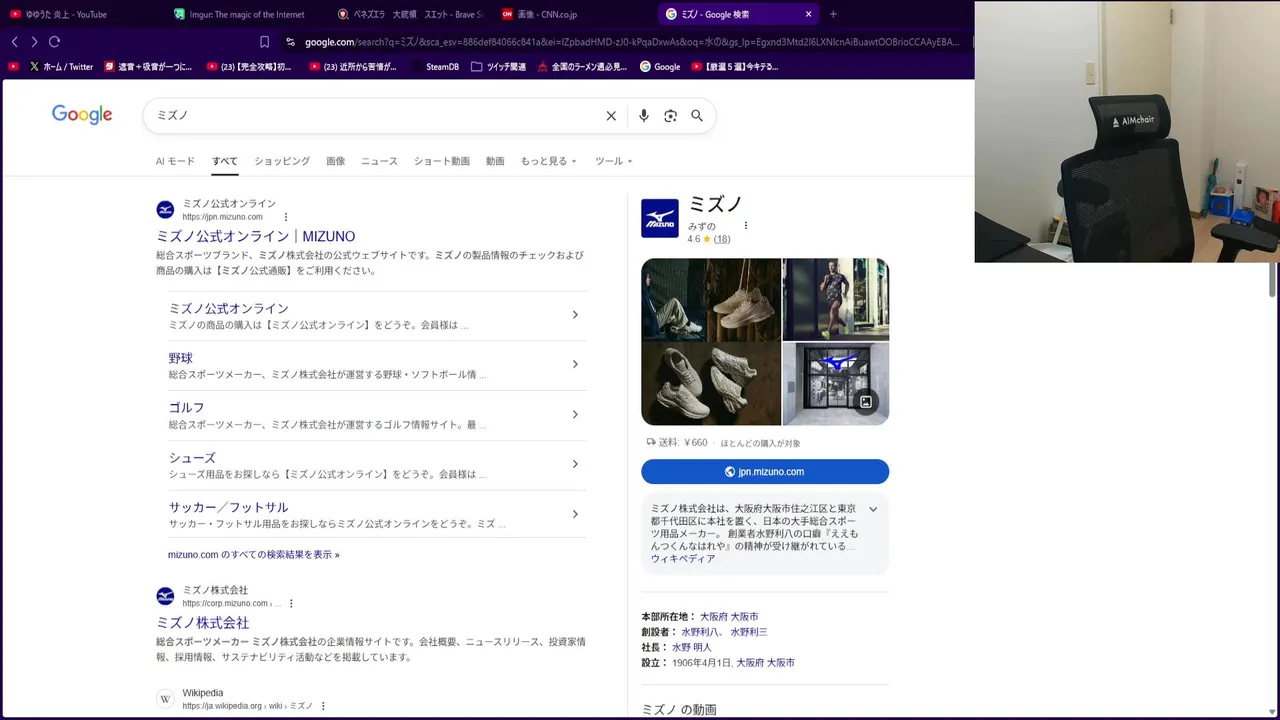Go forward using browser forward arrow
The width and height of the screenshot is (1280, 720).
click(34, 42)
